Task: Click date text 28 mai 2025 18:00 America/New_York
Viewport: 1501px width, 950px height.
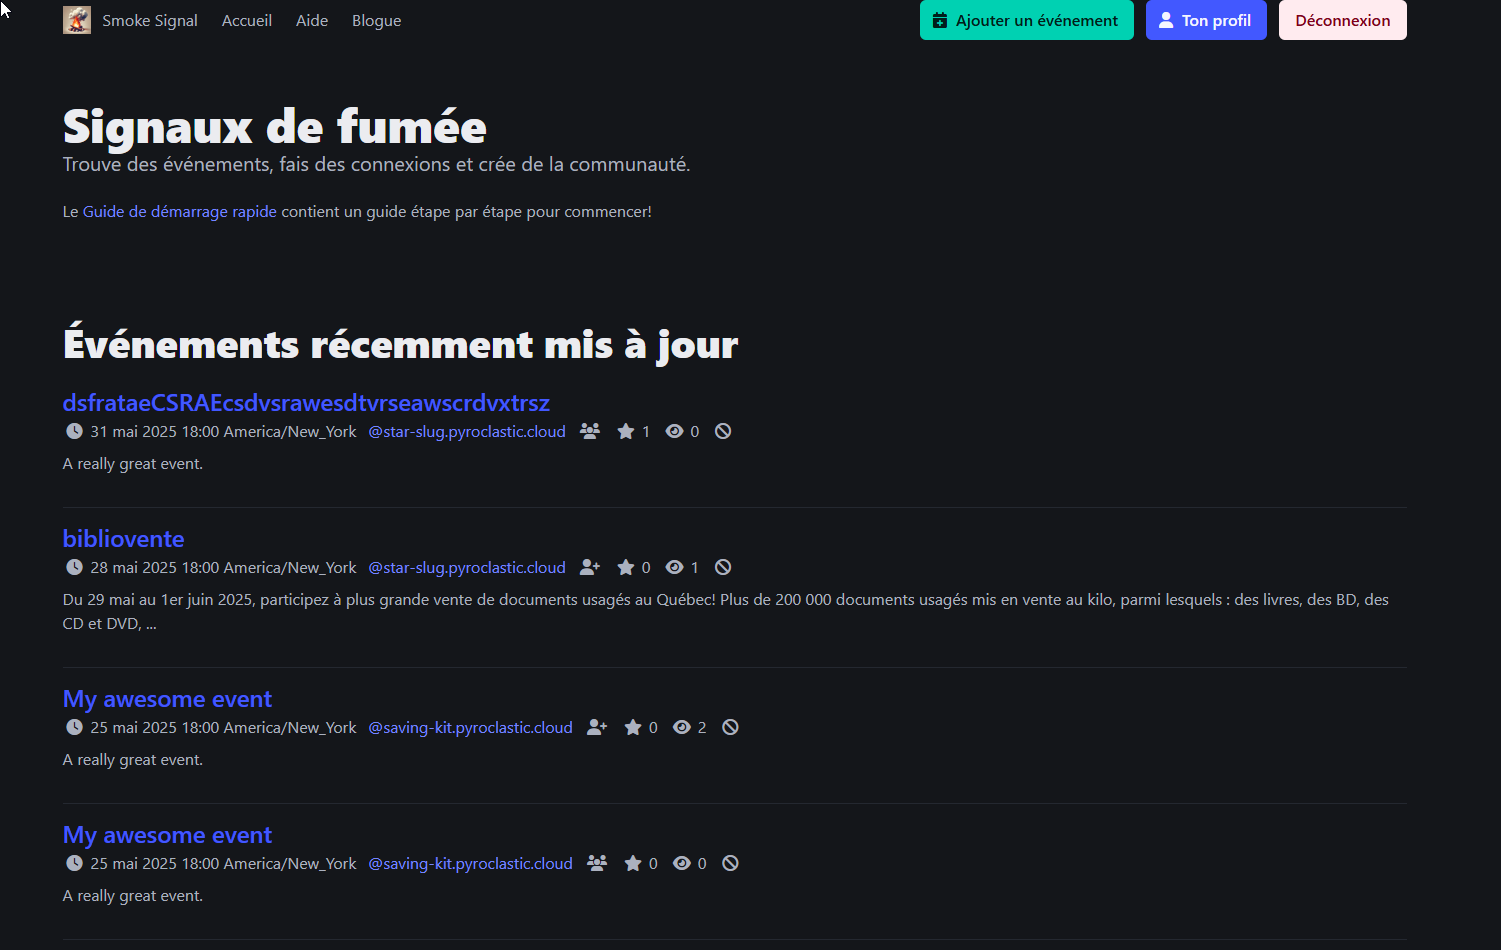Action: tap(223, 567)
